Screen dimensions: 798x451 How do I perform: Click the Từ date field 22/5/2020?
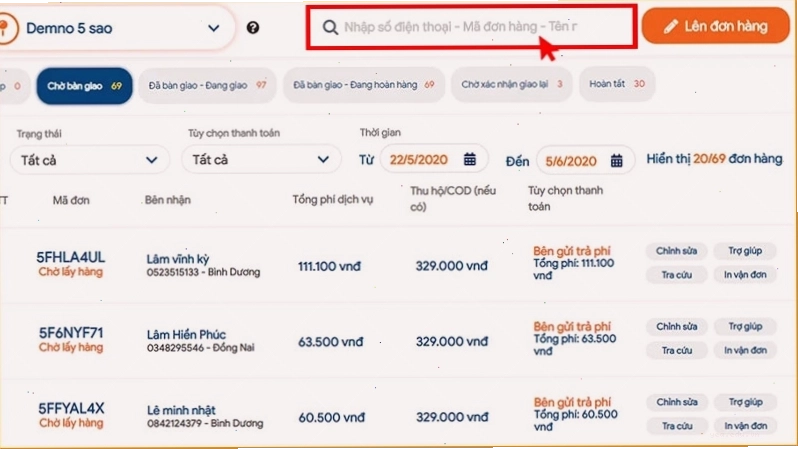434,159
